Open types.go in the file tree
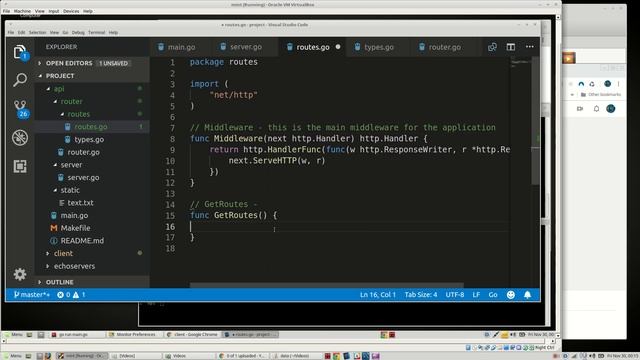This screenshot has height=360, width=640. point(89,140)
